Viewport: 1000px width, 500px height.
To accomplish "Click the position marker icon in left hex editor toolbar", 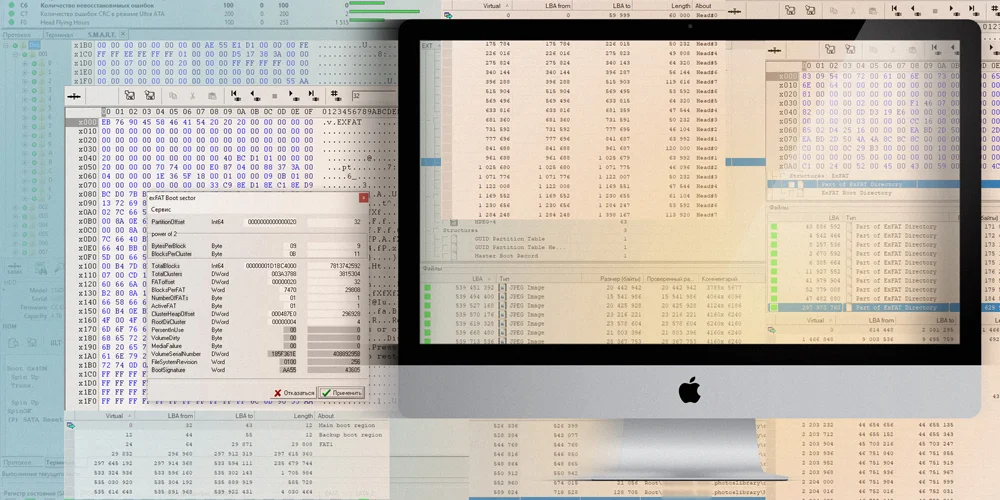I will tap(75, 96).
